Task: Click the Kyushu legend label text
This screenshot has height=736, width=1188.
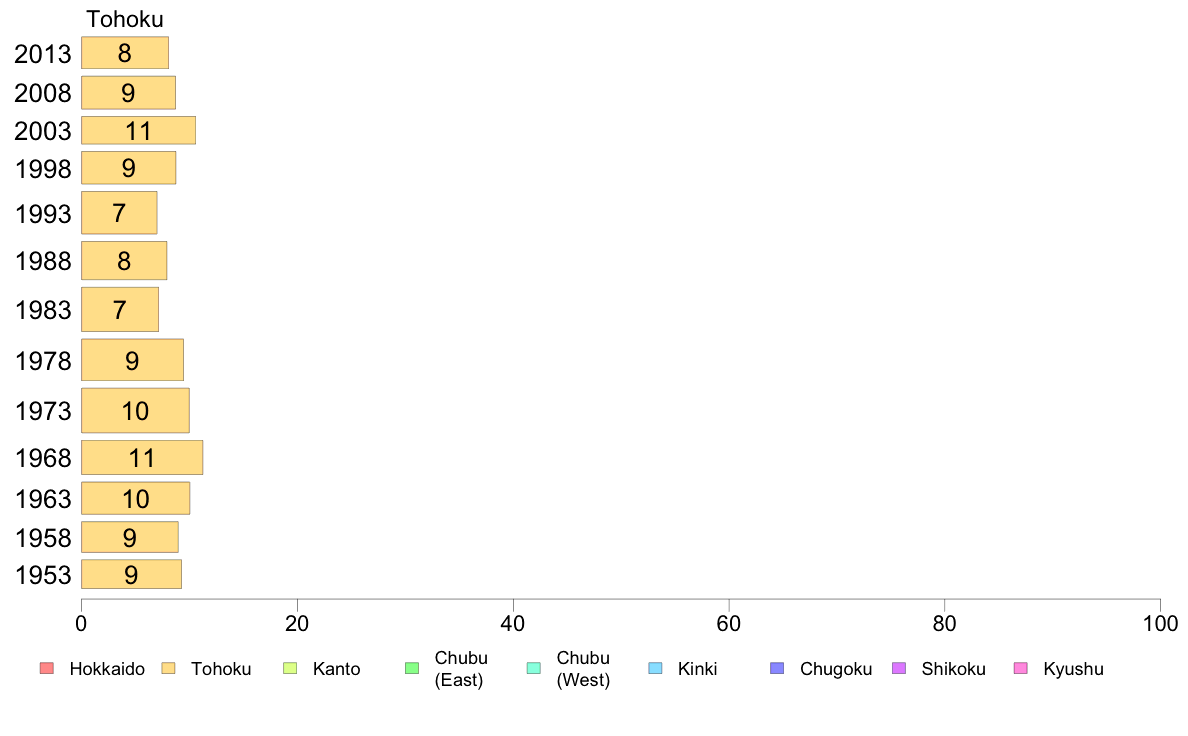Action: click(1073, 669)
